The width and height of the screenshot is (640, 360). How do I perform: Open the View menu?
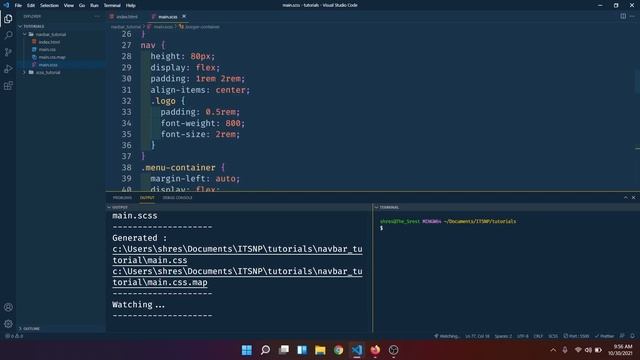pos(69,5)
